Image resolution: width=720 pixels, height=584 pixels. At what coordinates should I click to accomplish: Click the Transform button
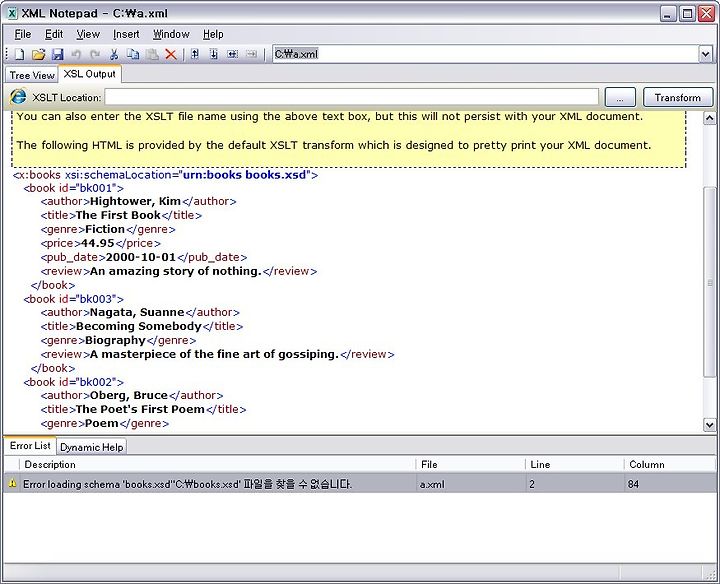click(x=678, y=97)
